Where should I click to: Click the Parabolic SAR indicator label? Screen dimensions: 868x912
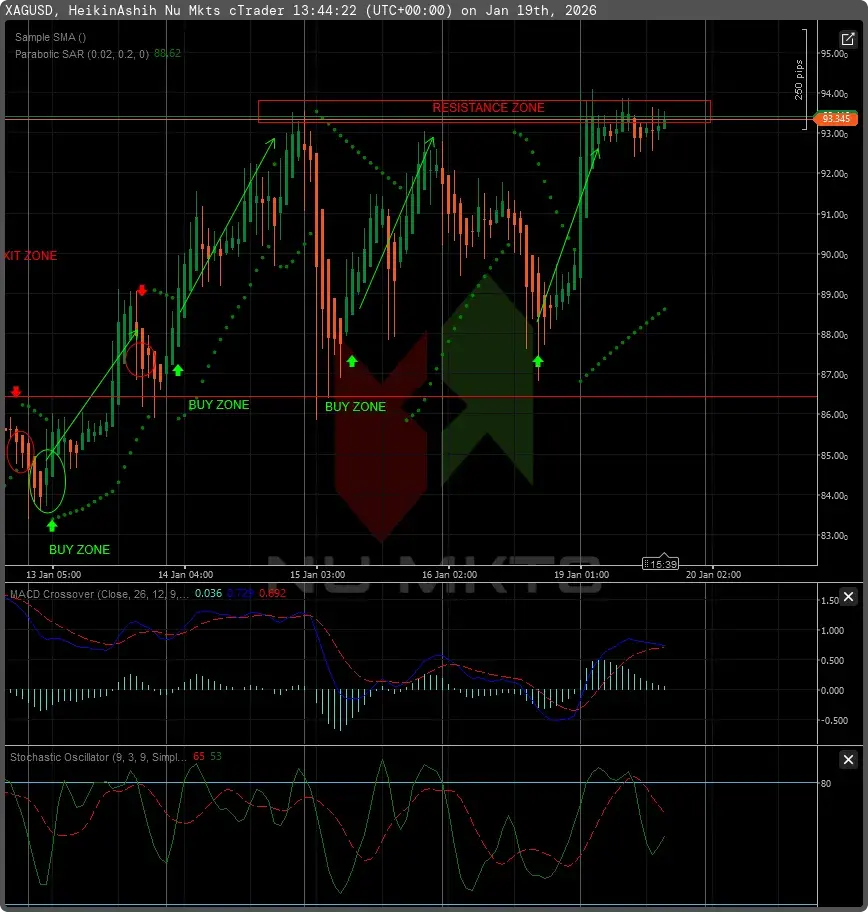coord(80,53)
